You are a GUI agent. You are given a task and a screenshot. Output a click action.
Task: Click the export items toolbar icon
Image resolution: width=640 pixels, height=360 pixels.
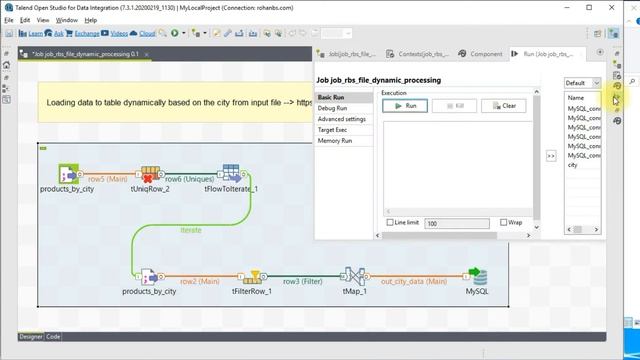pos(239,33)
